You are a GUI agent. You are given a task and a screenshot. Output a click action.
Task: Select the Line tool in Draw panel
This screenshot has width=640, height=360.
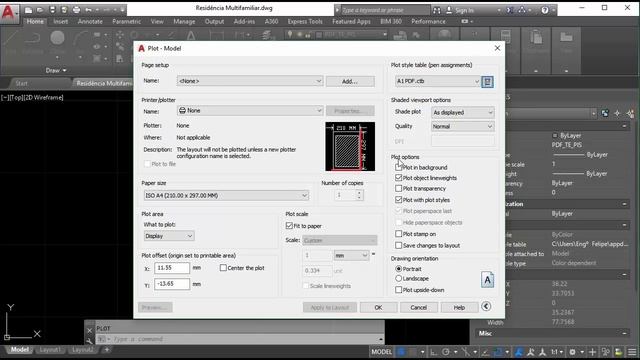tap(11, 39)
